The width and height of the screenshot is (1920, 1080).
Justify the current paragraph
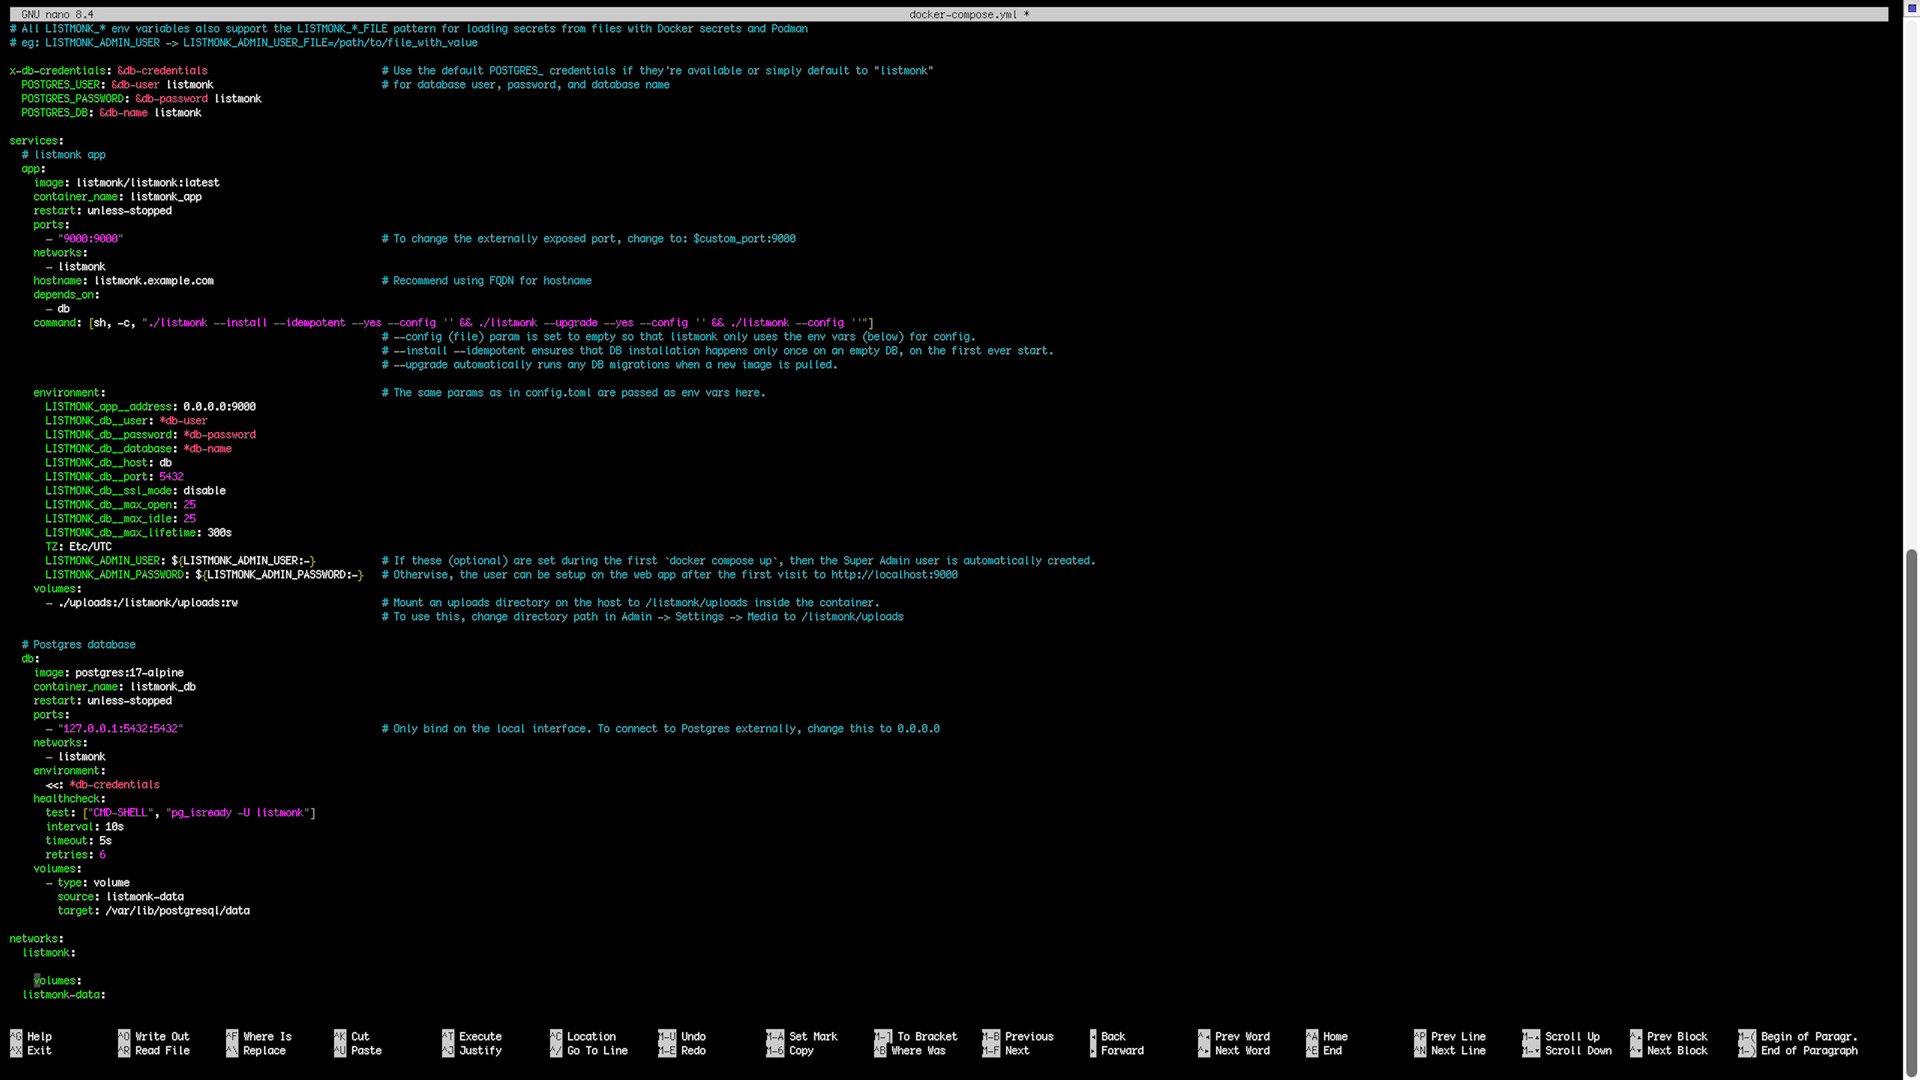481,1051
